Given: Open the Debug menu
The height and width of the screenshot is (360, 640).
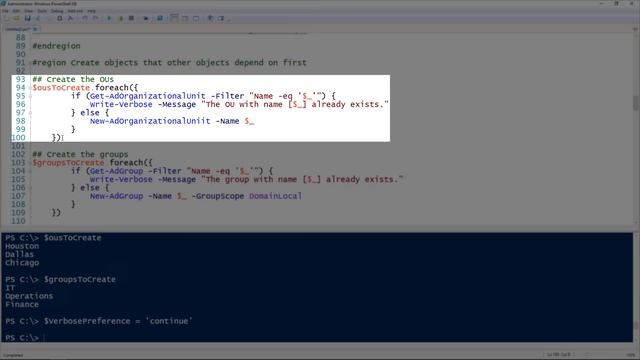Looking at the screenshot, I should click(x=57, y=11).
